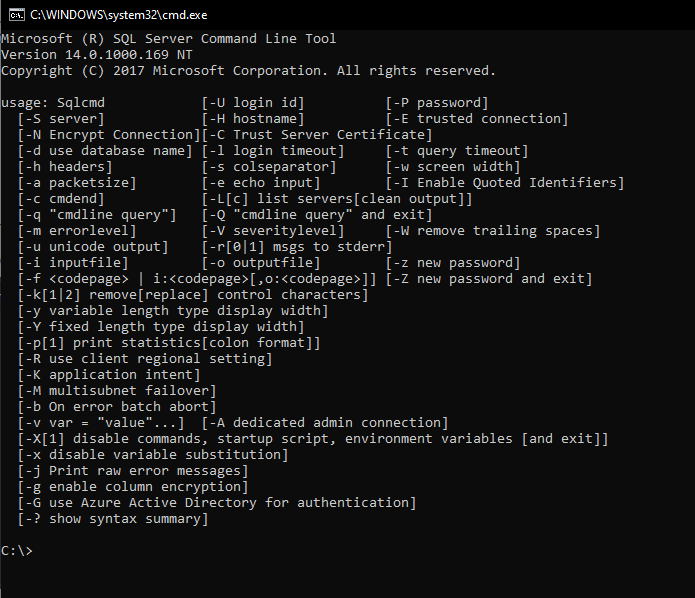Click the Microsoft copyright notice line
The image size is (695, 598).
point(248,71)
